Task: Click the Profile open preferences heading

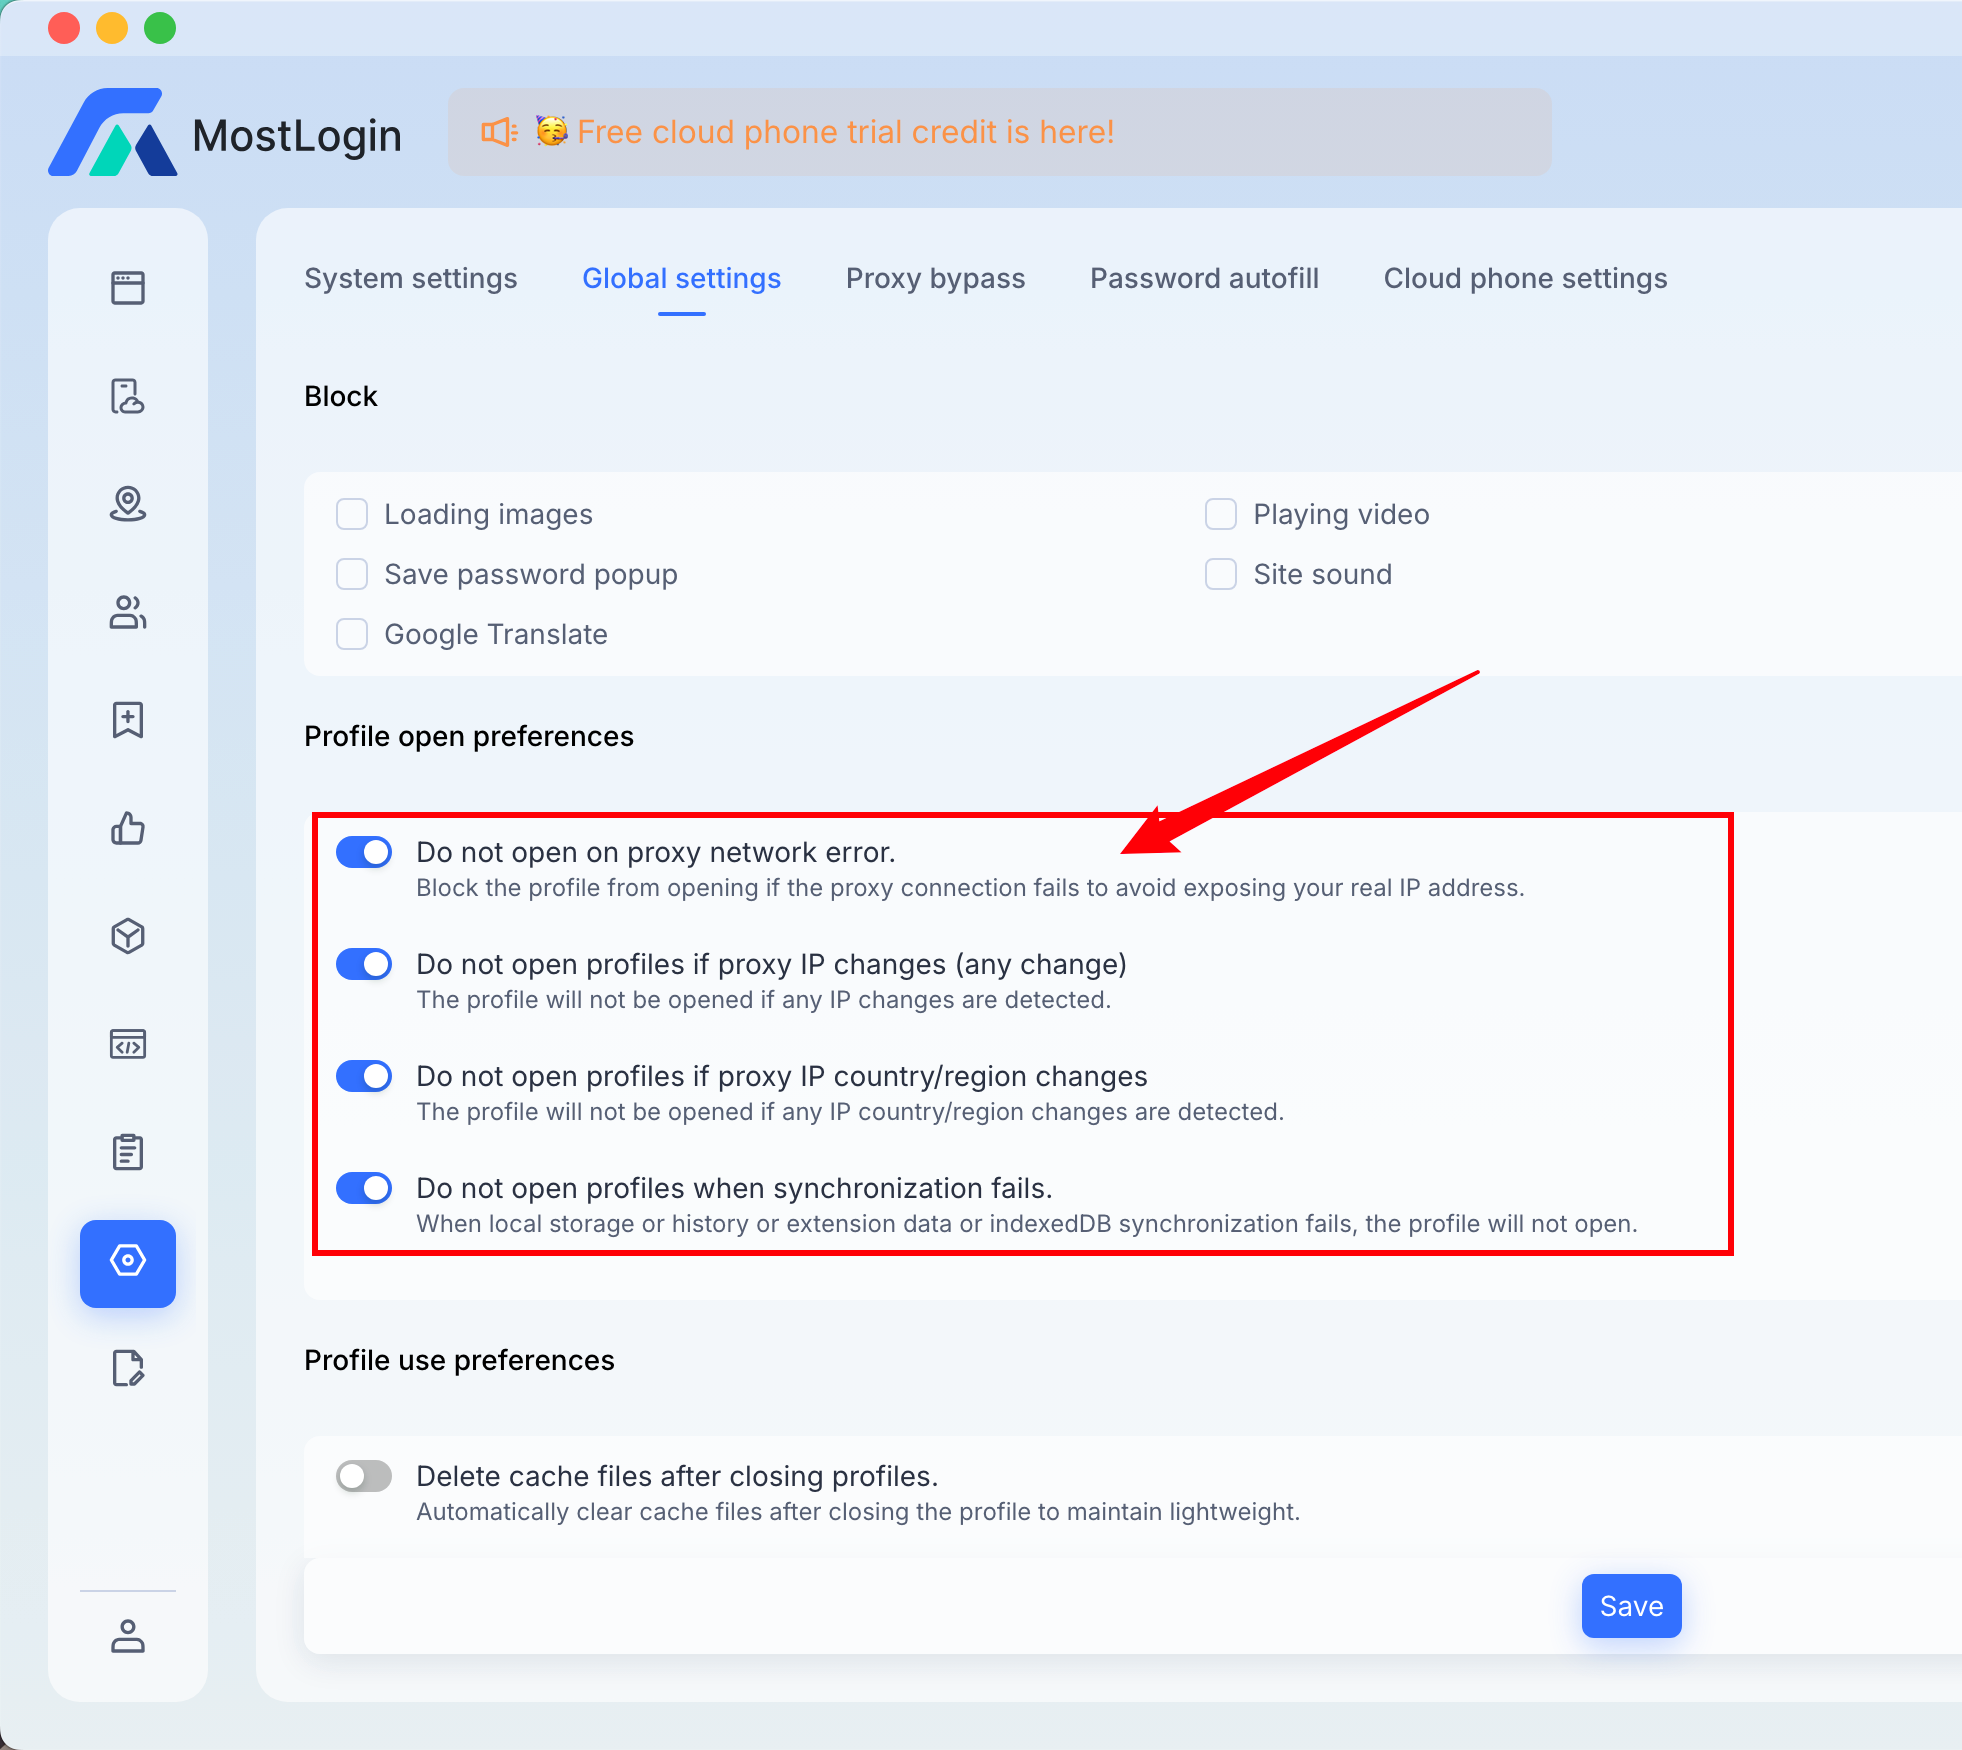Action: pyautogui.click(x=469, y=736)
